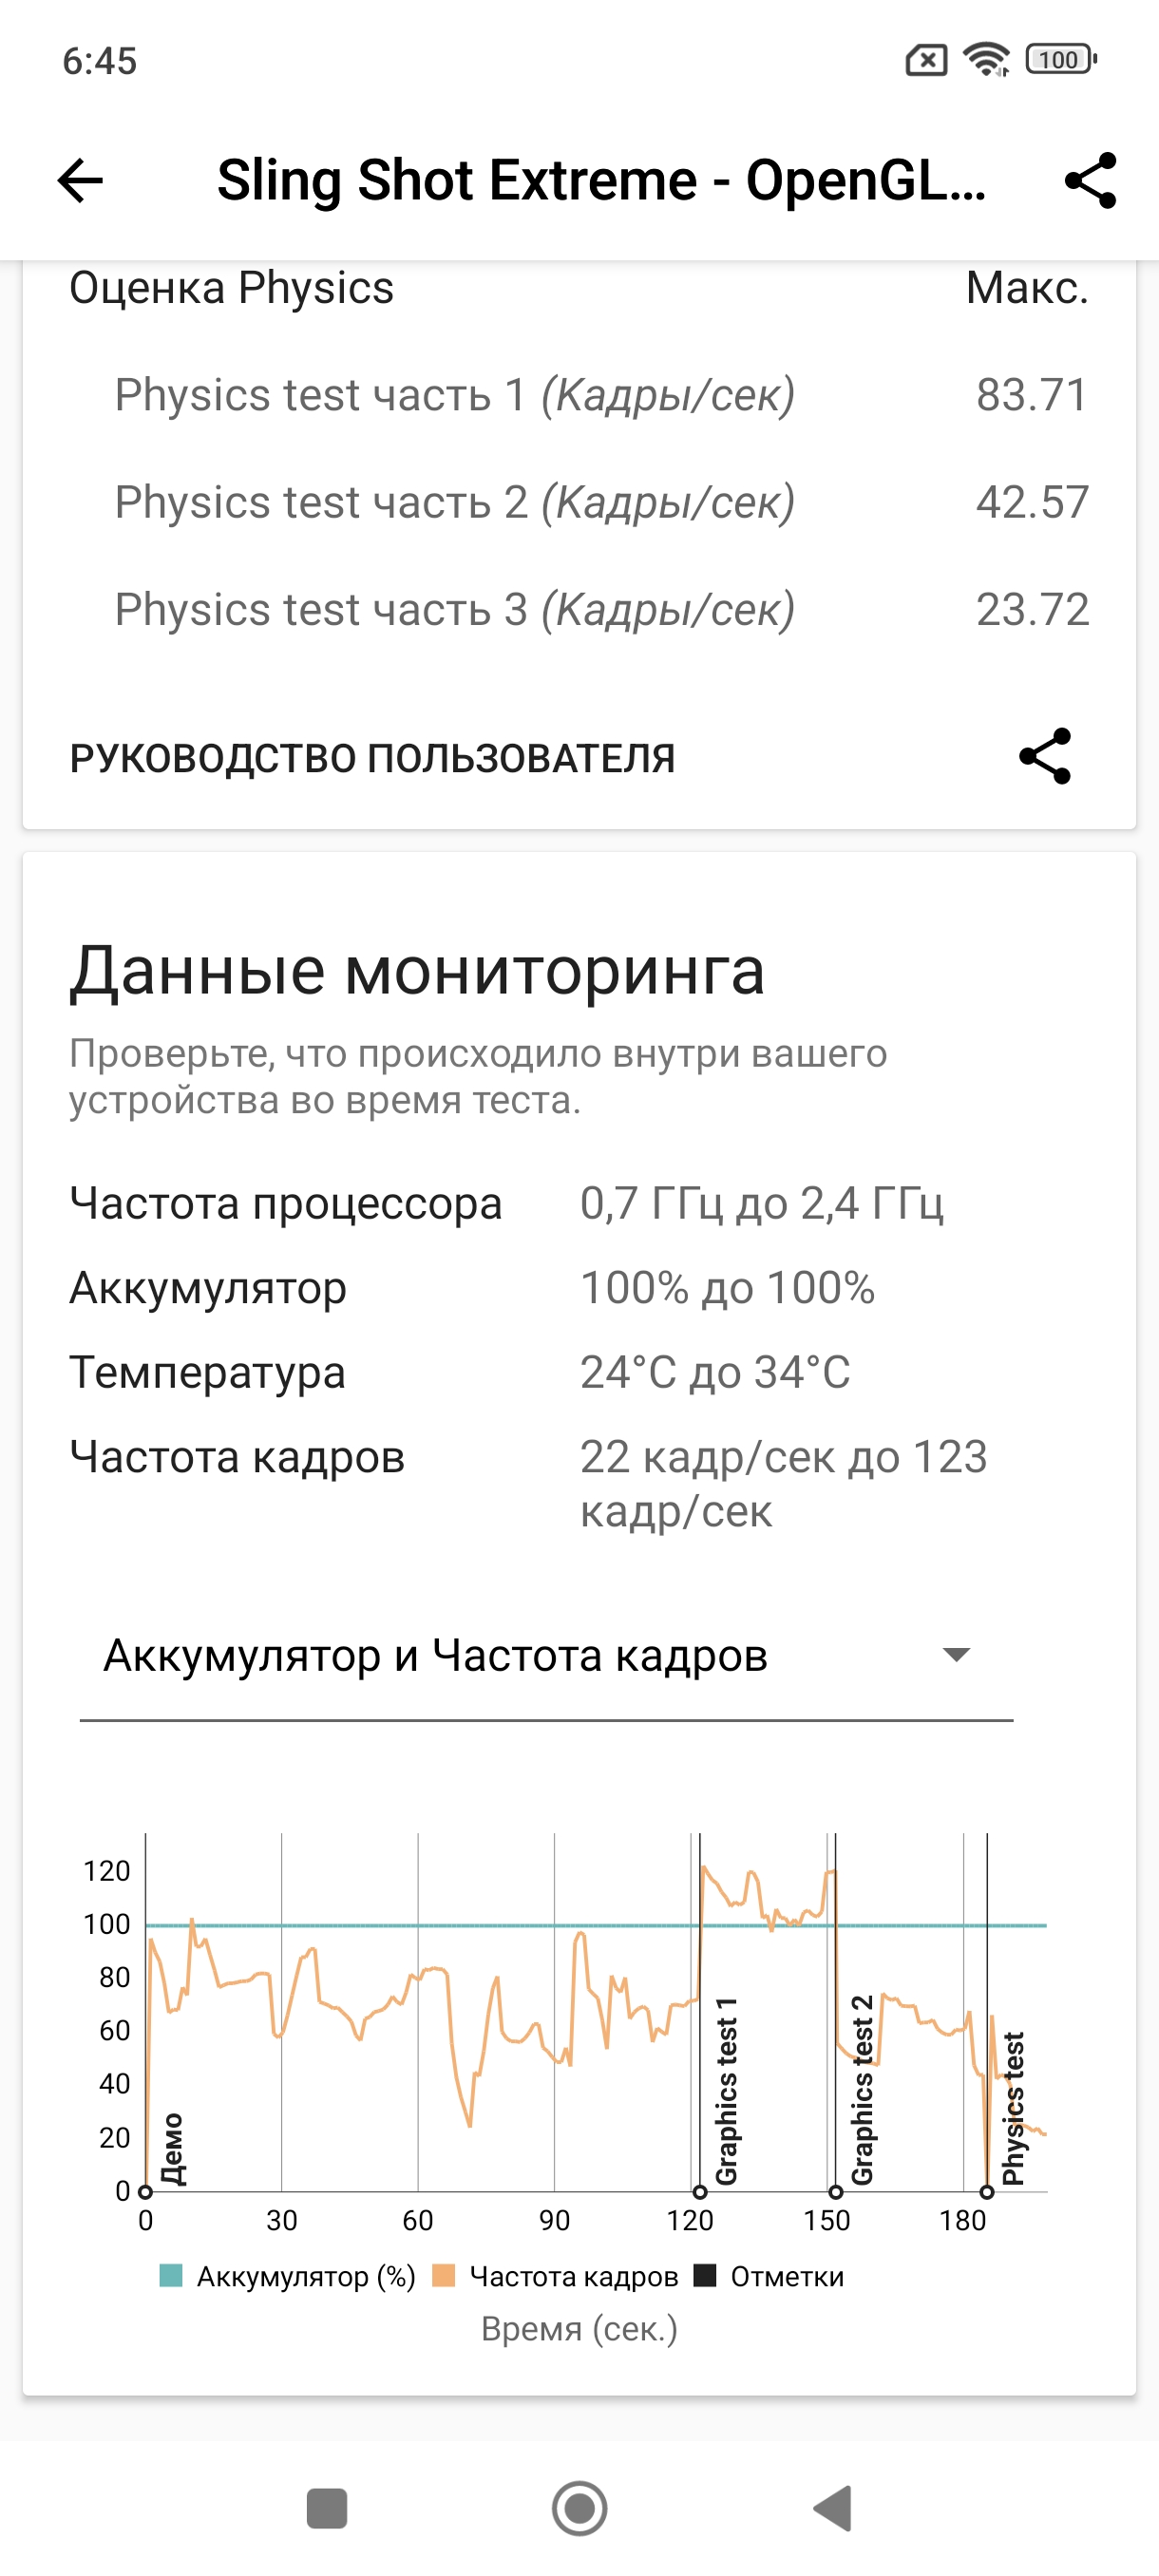
Task: Select the Physics test chart marker
Action: click(x=987, y=2192)
